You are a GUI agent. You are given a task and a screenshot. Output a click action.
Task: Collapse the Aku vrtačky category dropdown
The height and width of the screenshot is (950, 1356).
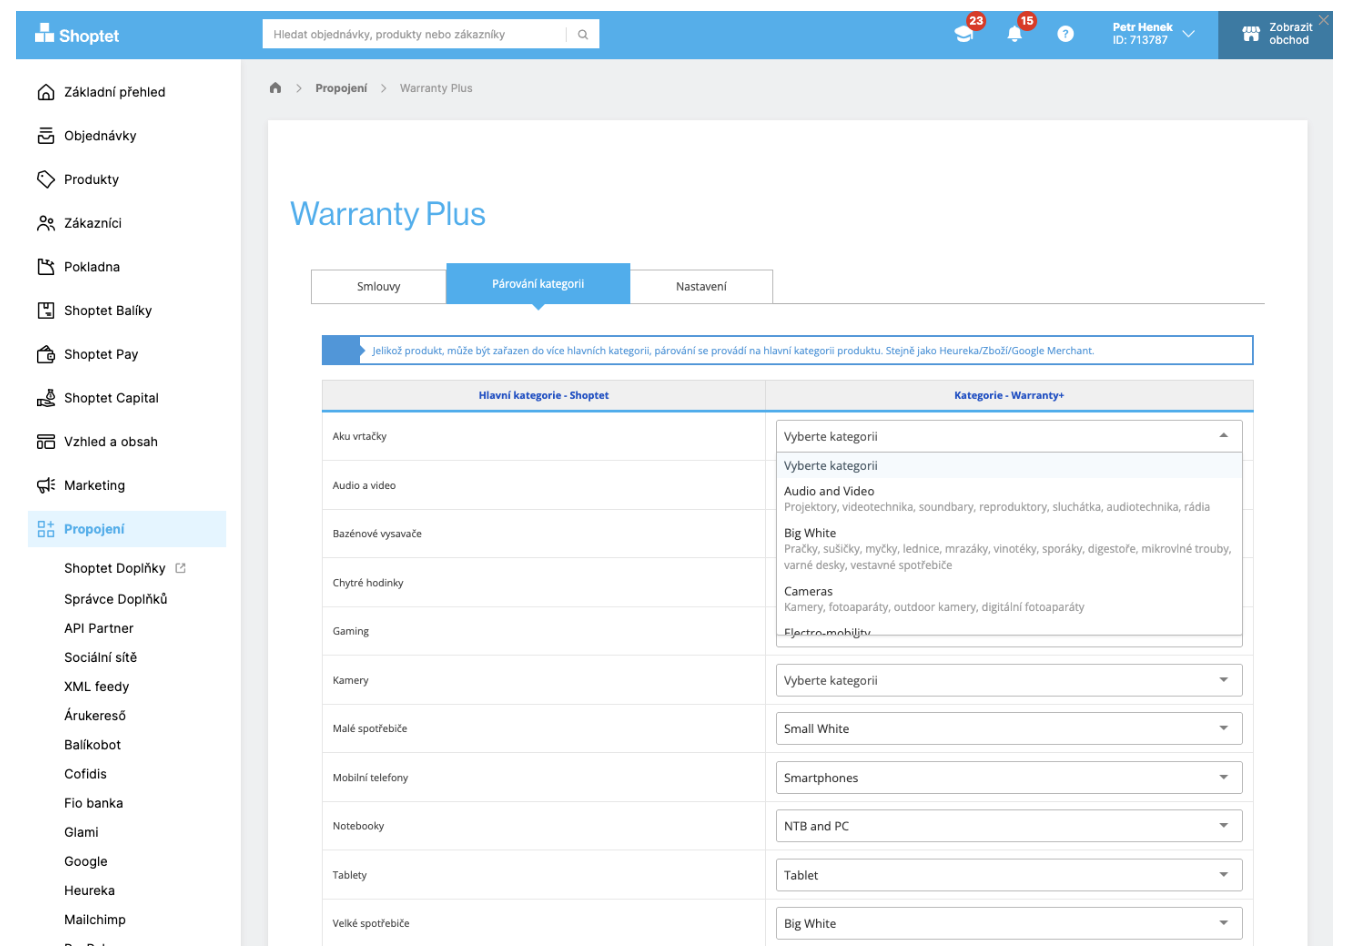pyautogui.click(x=1008, y=436)
